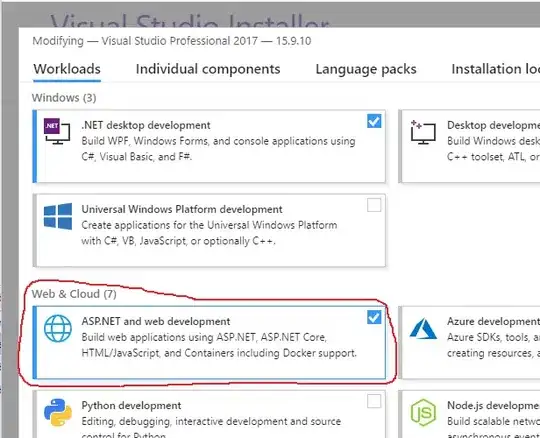Screen dimensions: 540x438
Task: Click the Node.js hexagon icon
Action: point(423,413)
